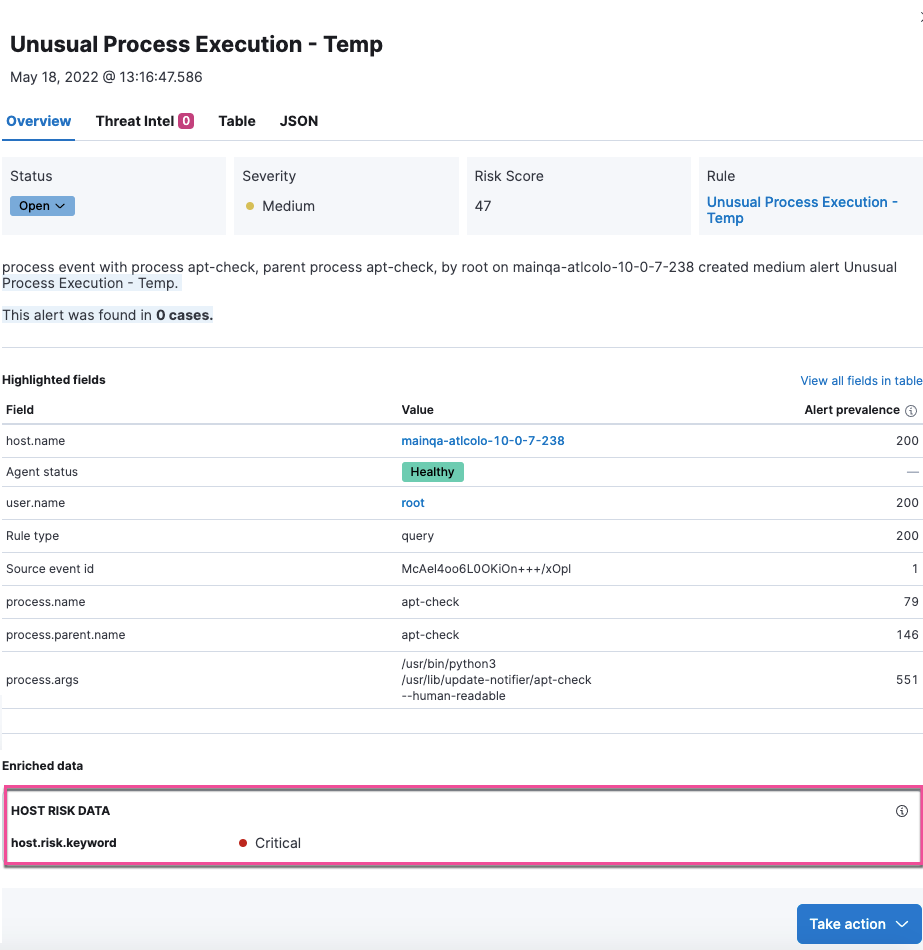
Task: Click the red Critical risk dot
Action: pos(243,843)
